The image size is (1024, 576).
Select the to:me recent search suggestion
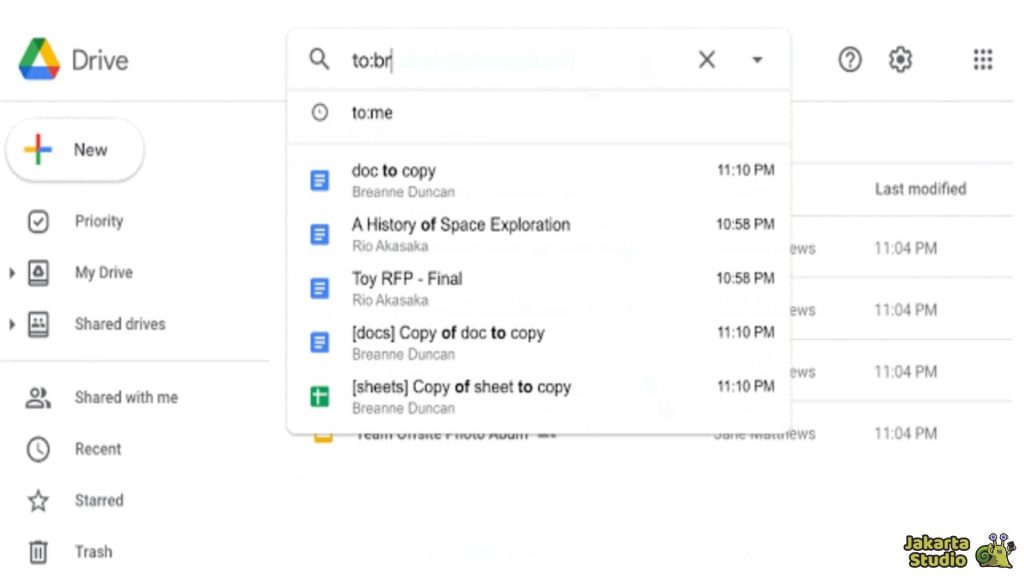point(539,113)
